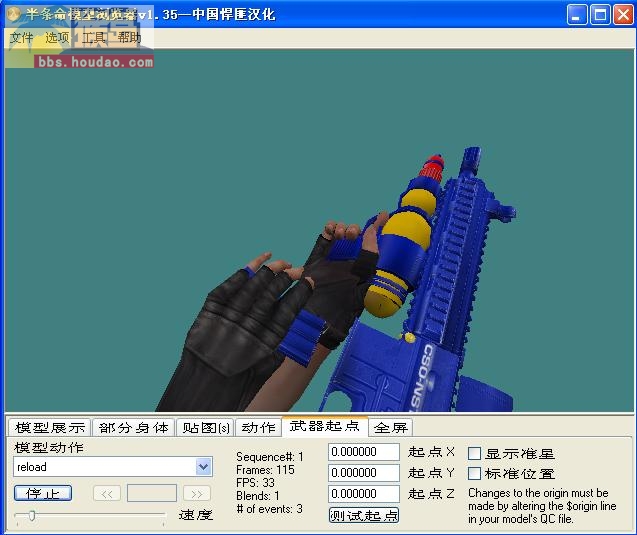
Task: Click the '# of events: 3' text
Action: pos(270,509)
